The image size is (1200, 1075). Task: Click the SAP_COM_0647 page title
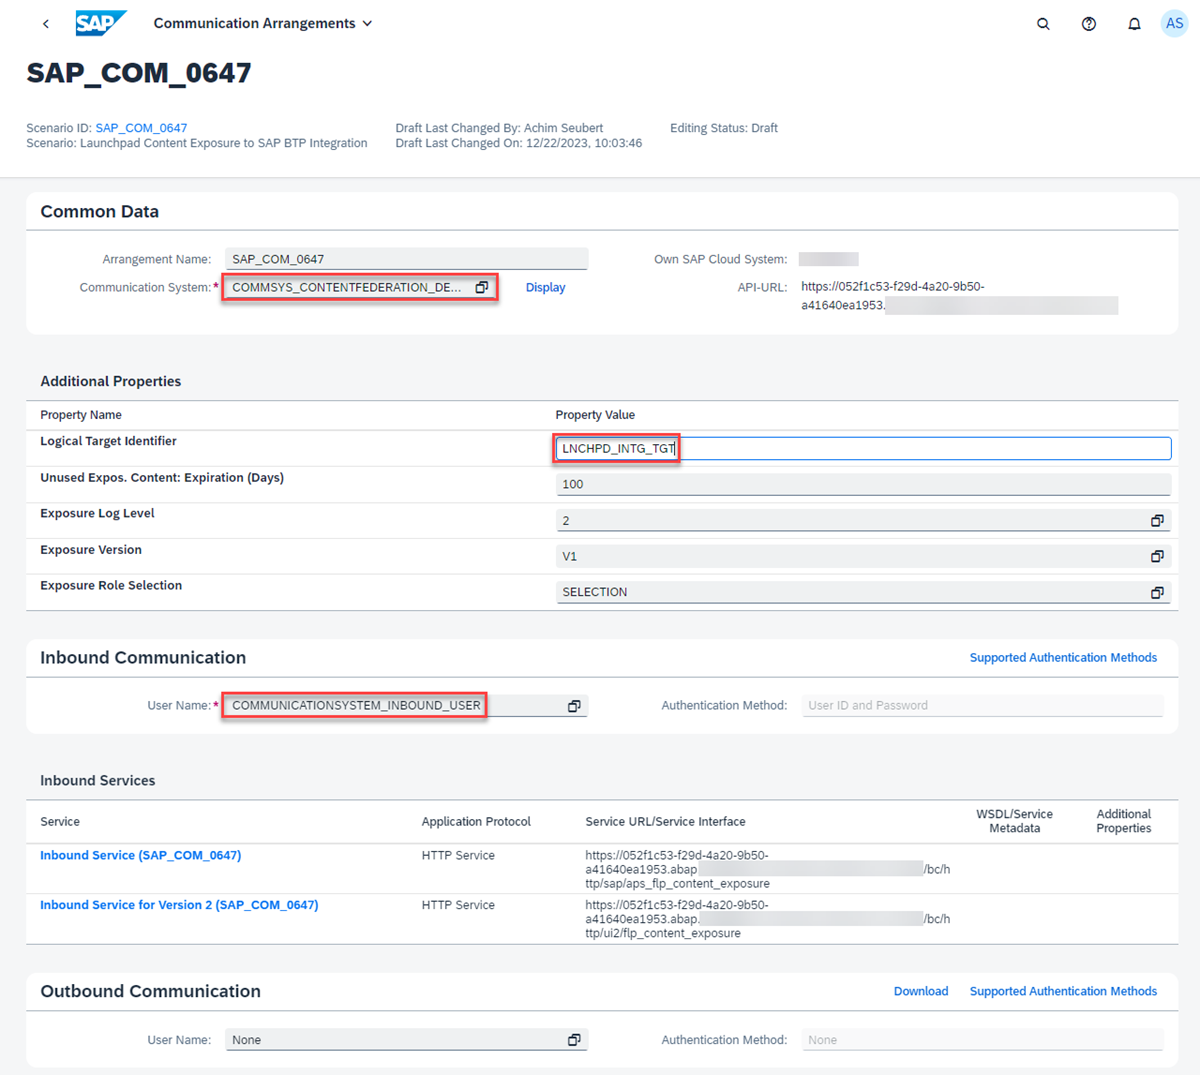point(139,73)
